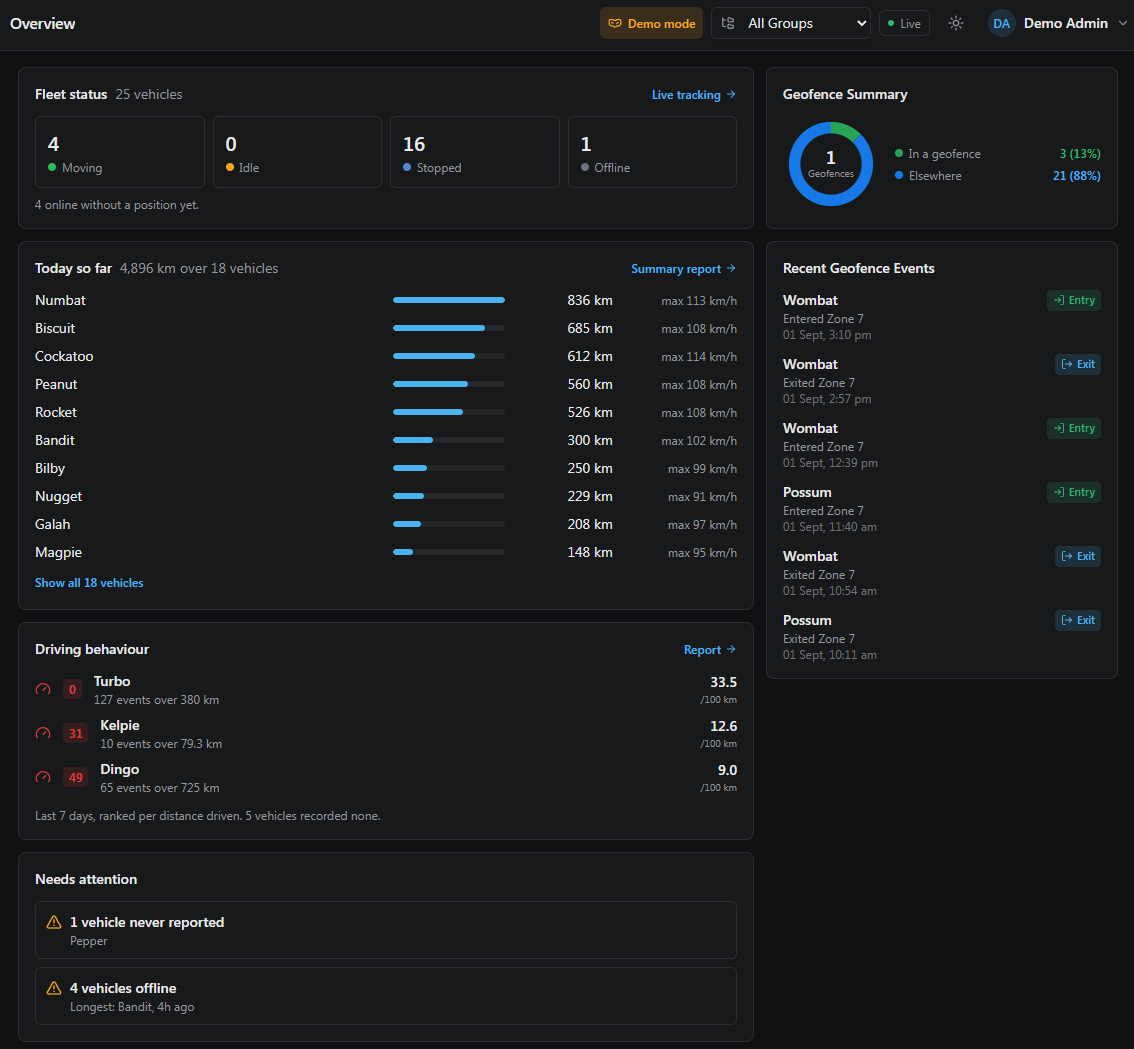
Task: Click Exit badge for Wombat 2:57 pm
Action: (x=1078, y=364)
